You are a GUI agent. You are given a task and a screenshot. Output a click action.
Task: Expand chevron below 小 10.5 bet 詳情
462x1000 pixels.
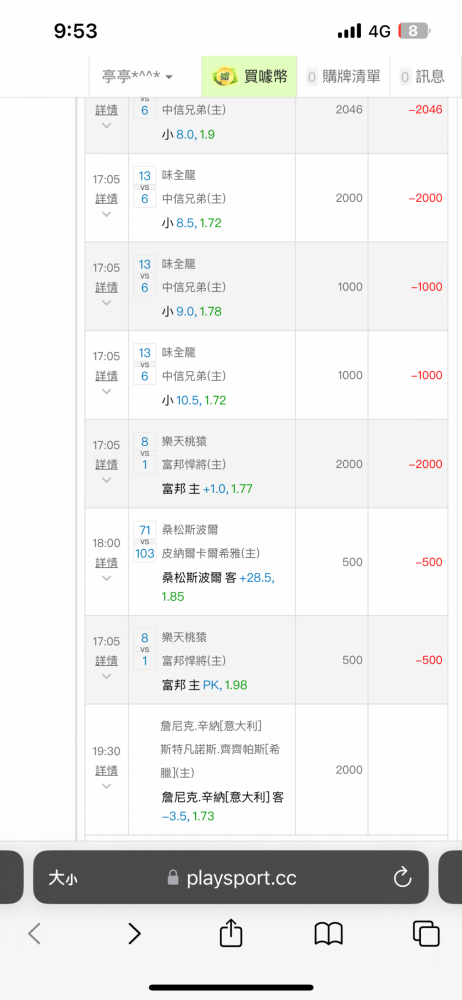coord(107,392)
